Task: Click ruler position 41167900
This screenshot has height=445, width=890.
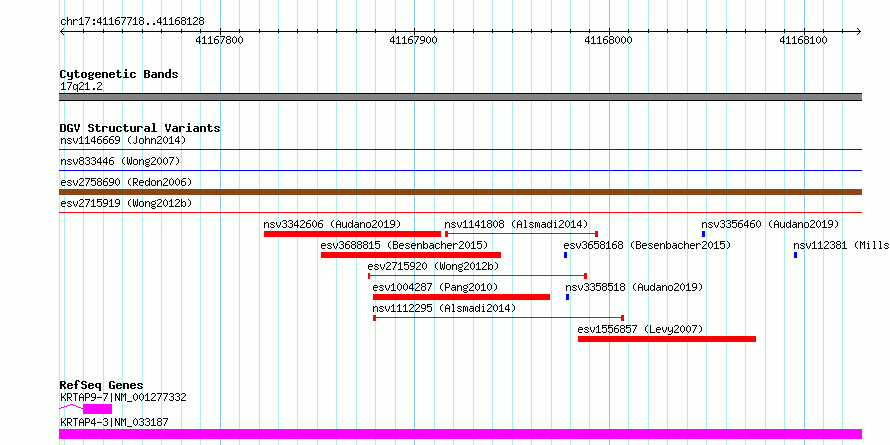Action: (x=413, y=40)
